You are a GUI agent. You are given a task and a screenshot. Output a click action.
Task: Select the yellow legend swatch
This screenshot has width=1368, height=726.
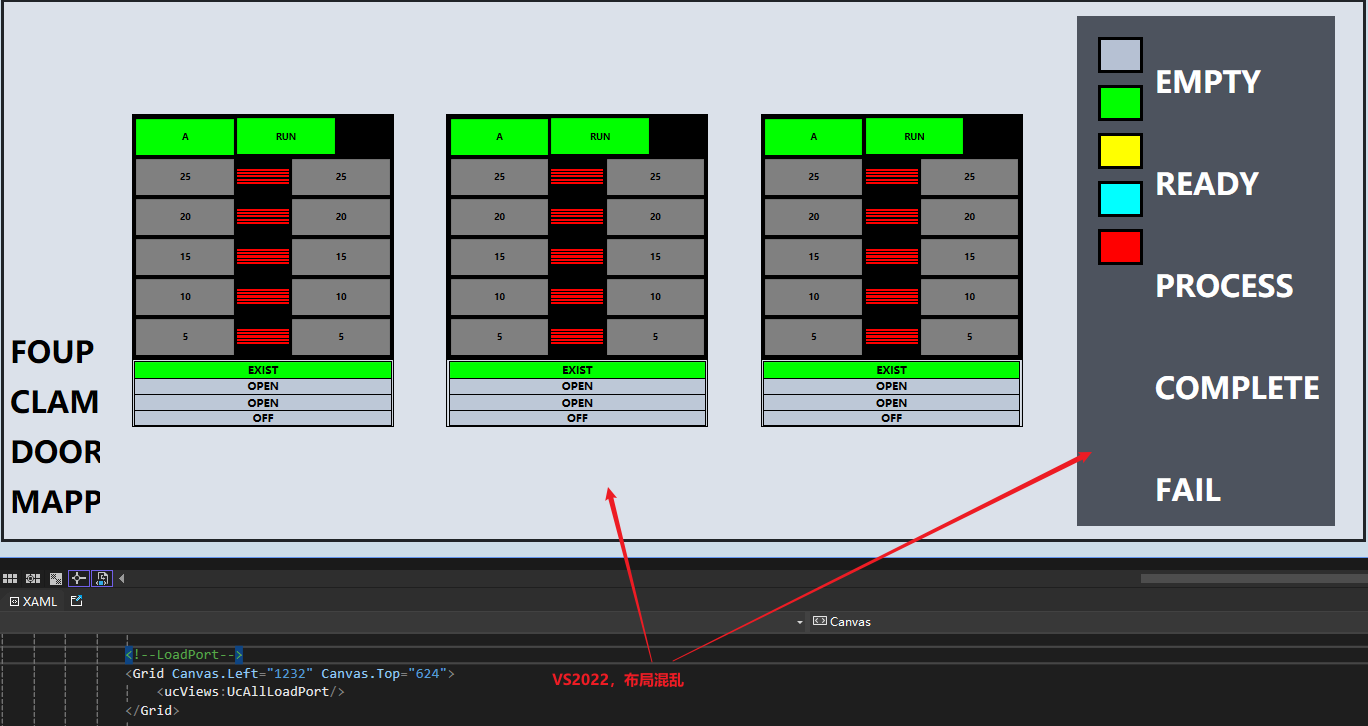click(x=1120, y=151)
